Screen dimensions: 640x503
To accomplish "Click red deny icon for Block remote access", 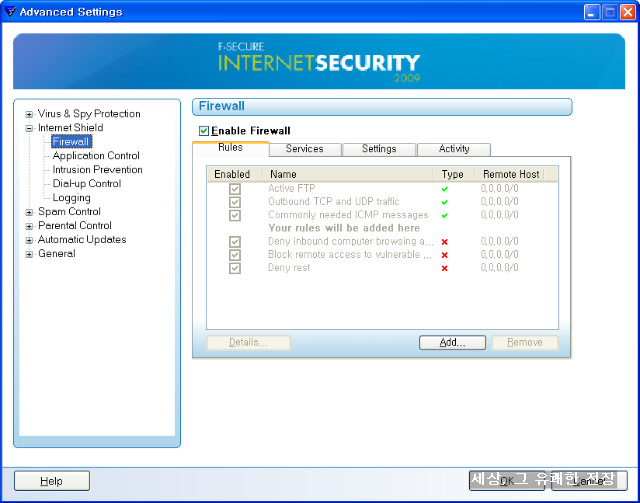I will point(445,255).
